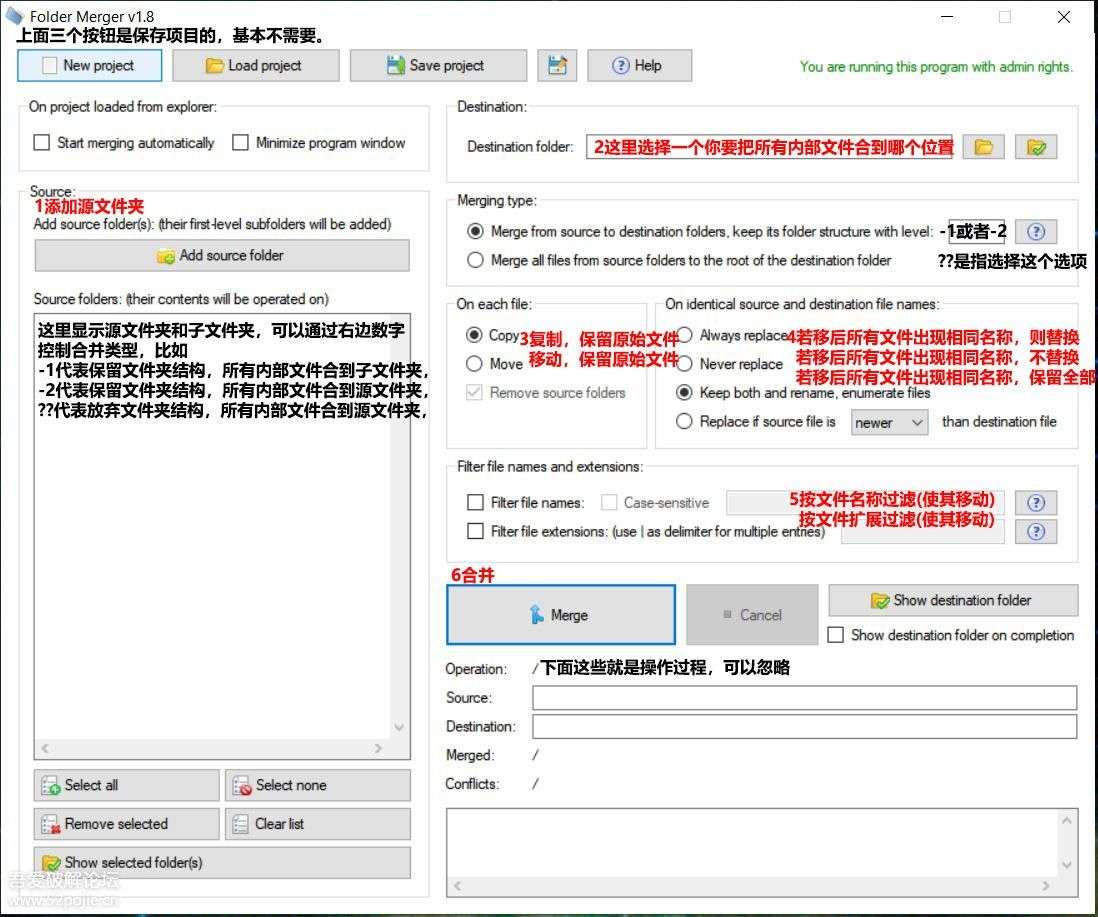This screenshot has height=917, width=1098.
Task: Open help for merging type options
Action: coord(1036,231)
